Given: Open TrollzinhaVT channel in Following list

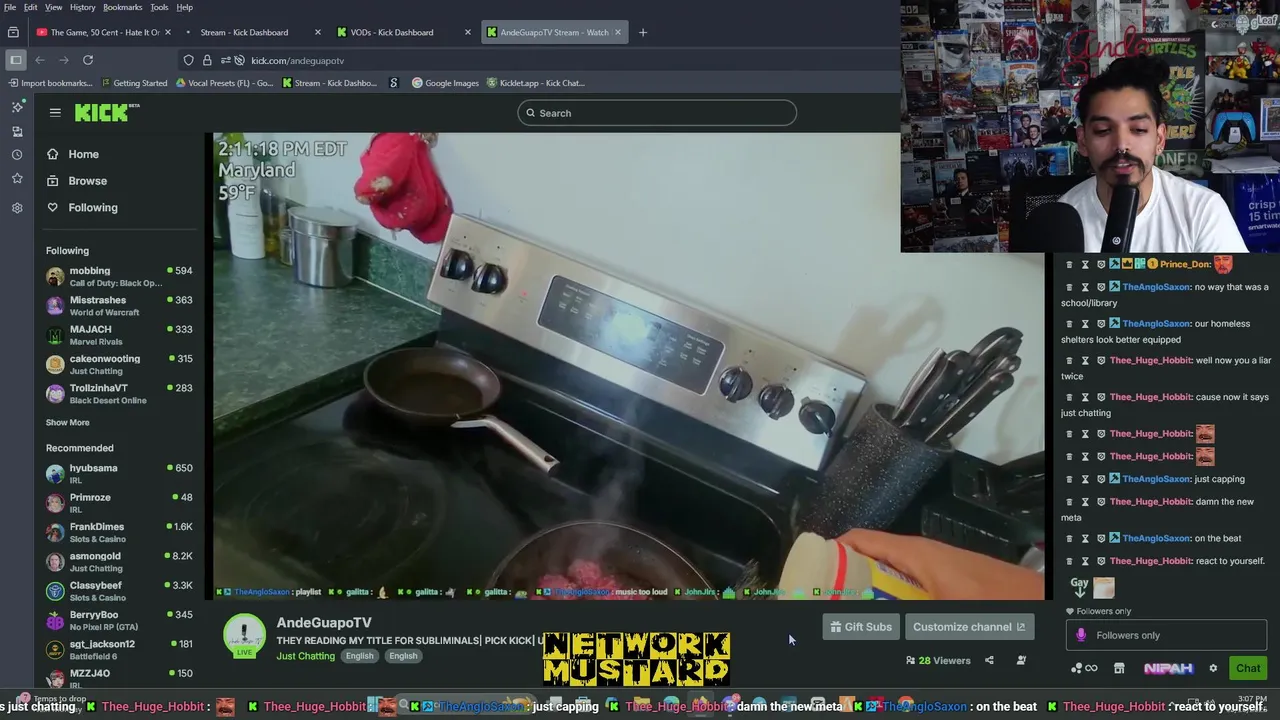Looking at the screenshot, I should coord(119,394).
